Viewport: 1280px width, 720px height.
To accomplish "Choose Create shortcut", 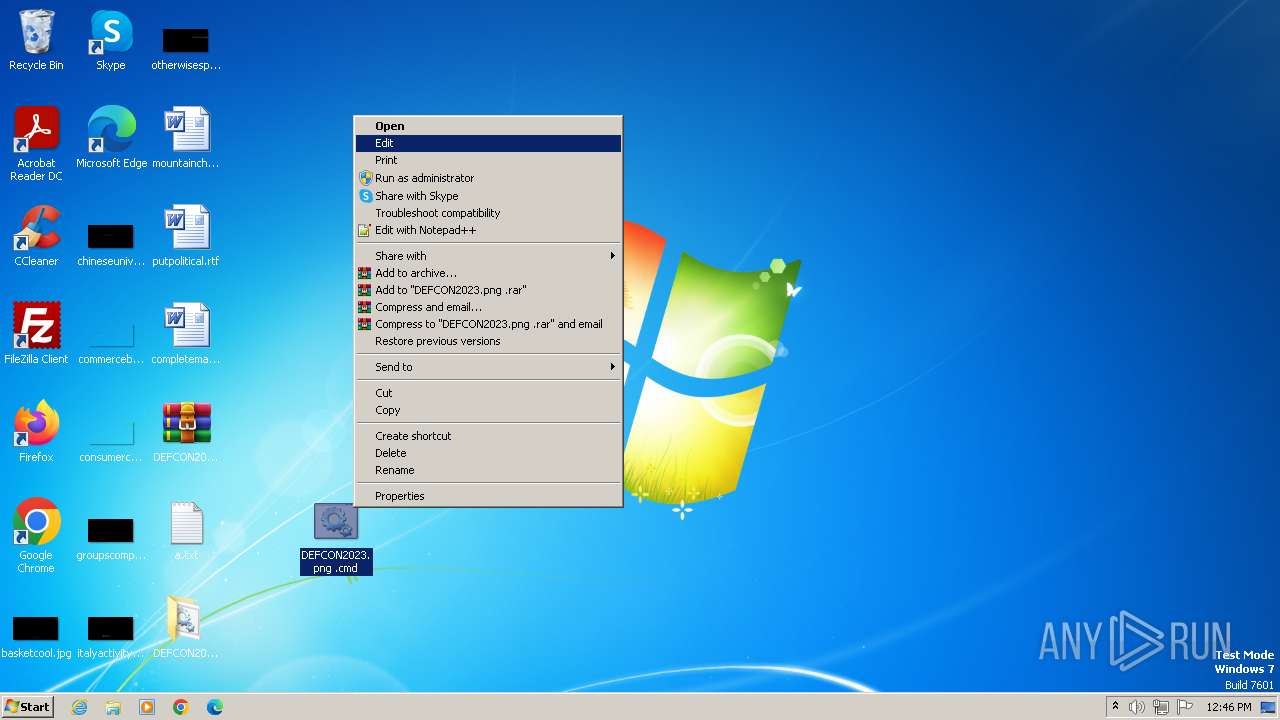I will tap(488, 436).
